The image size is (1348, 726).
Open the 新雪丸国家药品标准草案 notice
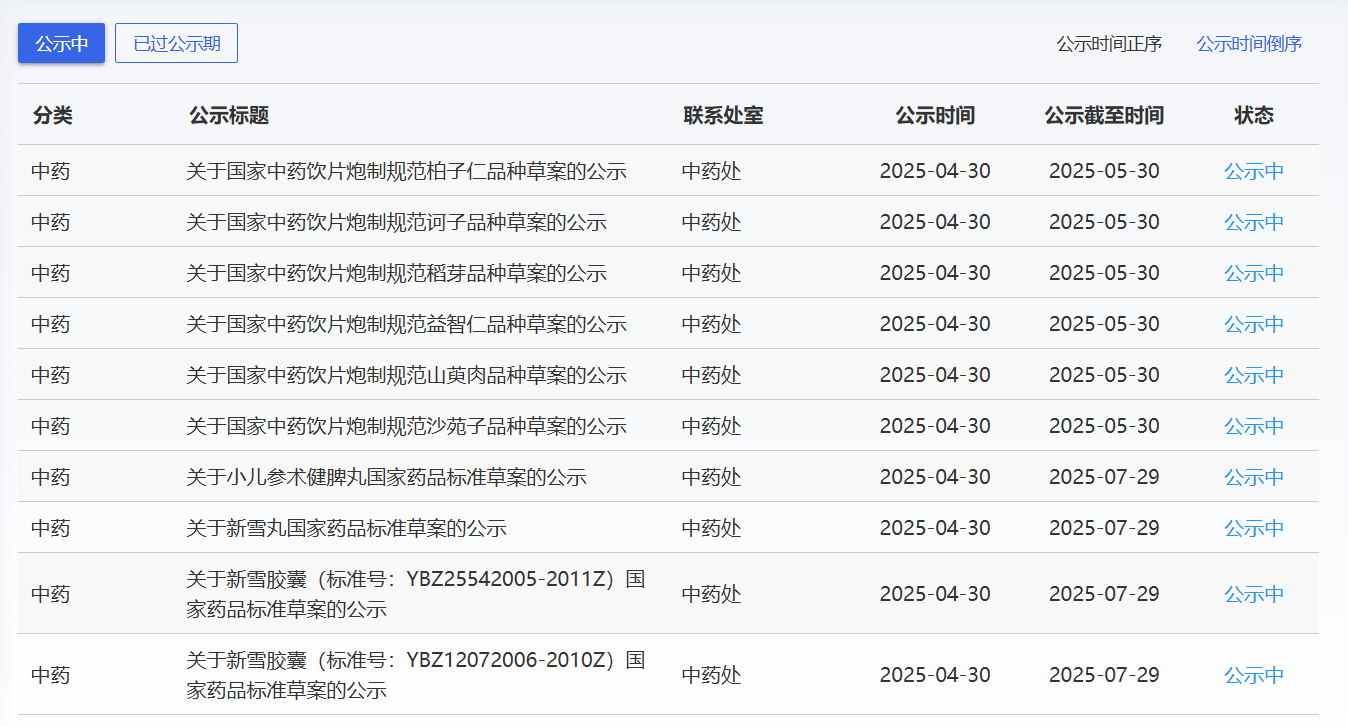pyautogui.click(x=346, y=528)
